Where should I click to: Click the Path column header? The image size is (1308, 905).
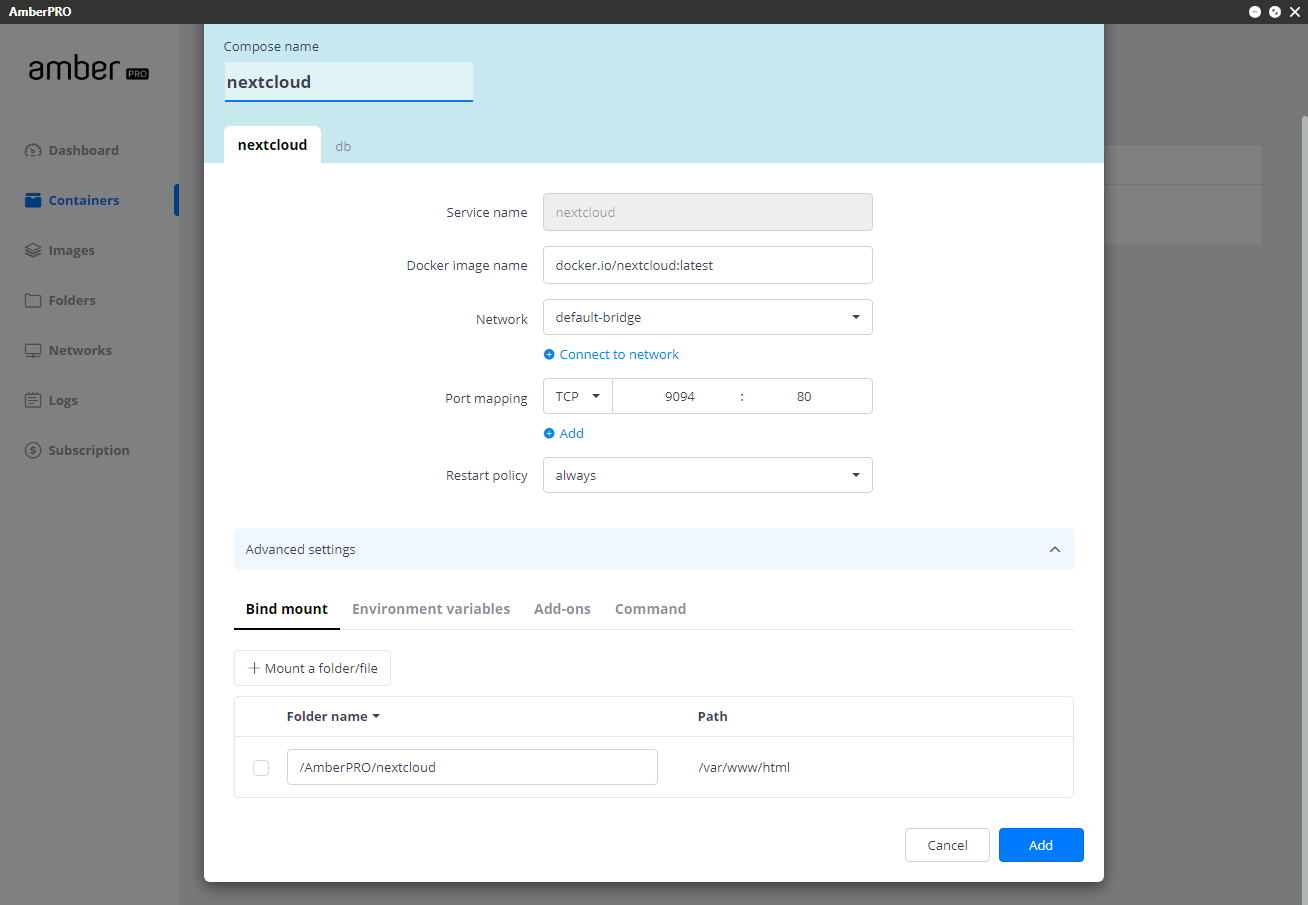click(713, 717)
